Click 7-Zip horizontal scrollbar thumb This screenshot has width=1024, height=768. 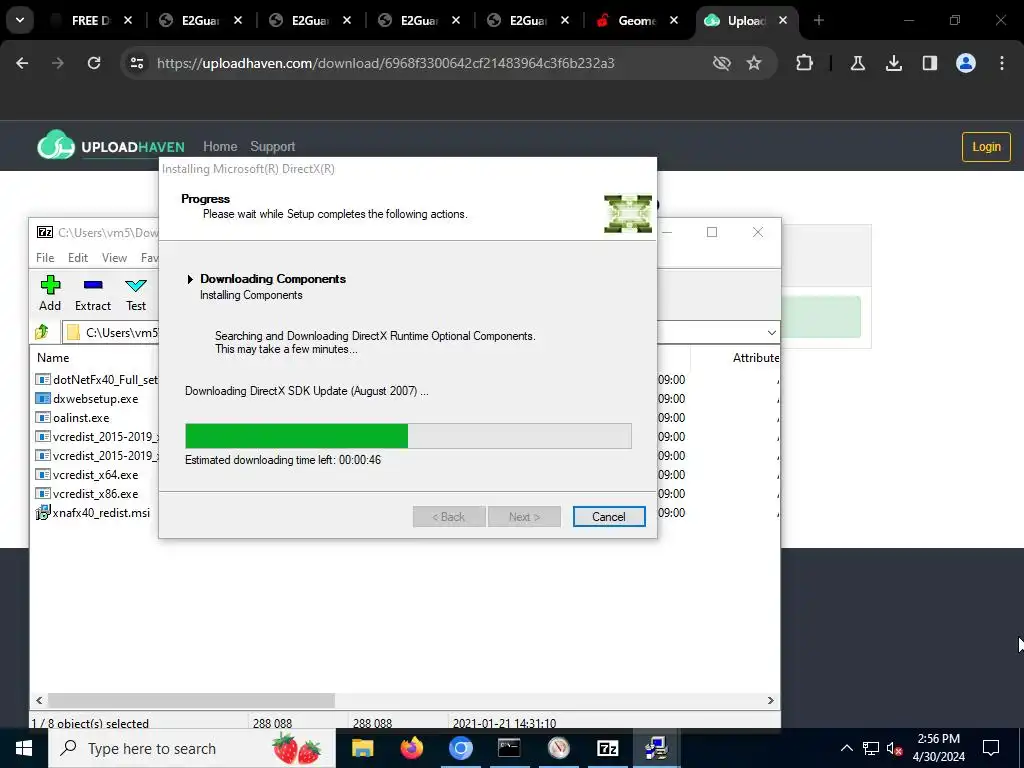(191, 700)
